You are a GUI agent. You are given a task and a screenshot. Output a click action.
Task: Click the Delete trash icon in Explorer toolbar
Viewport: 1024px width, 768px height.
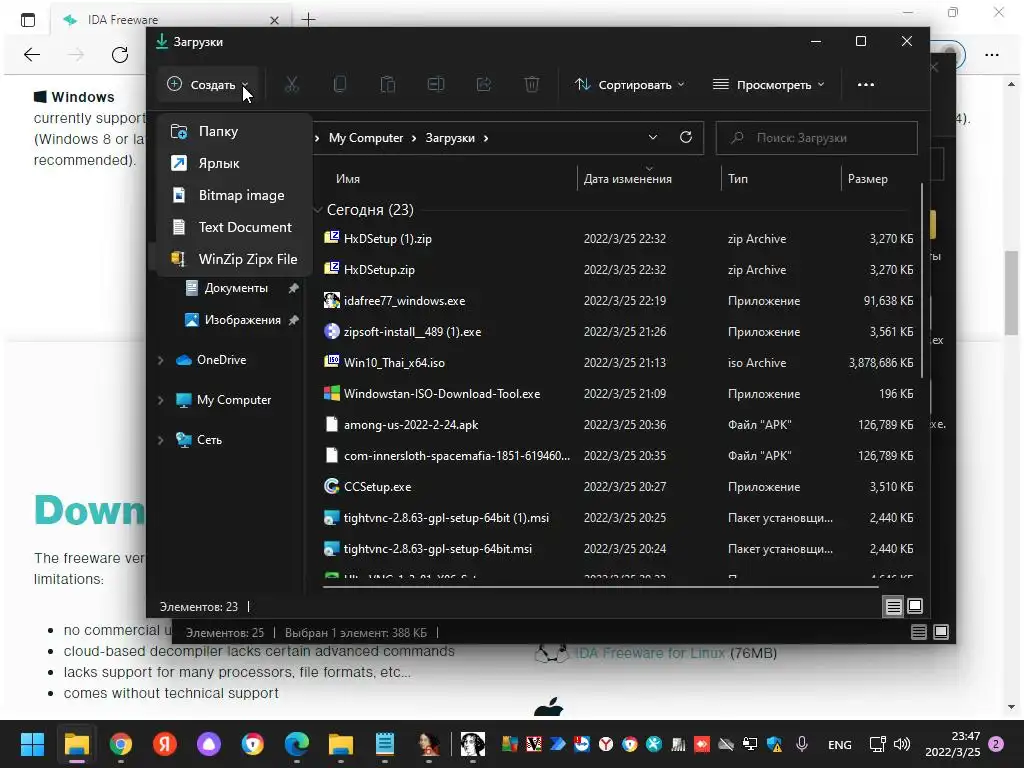point(532,84)
